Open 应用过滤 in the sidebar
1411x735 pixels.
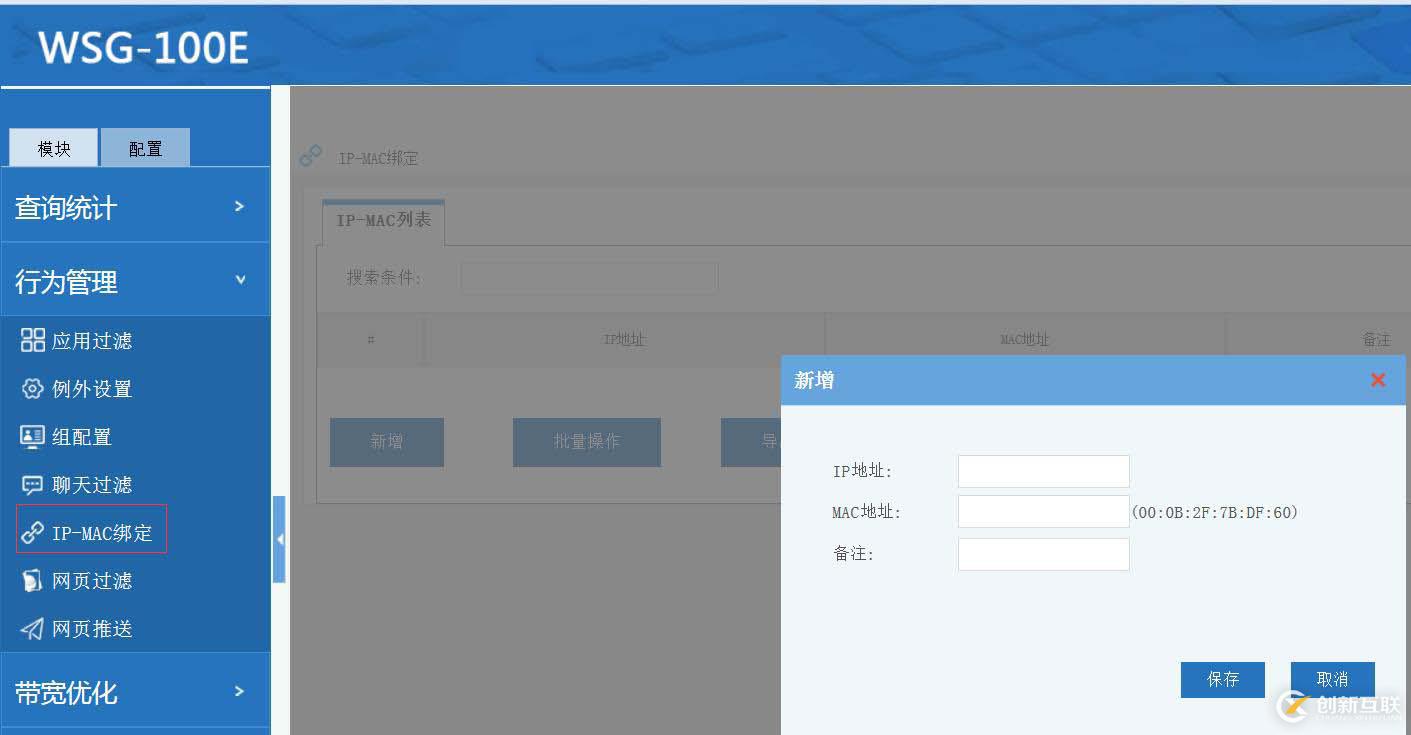[92, 341]
